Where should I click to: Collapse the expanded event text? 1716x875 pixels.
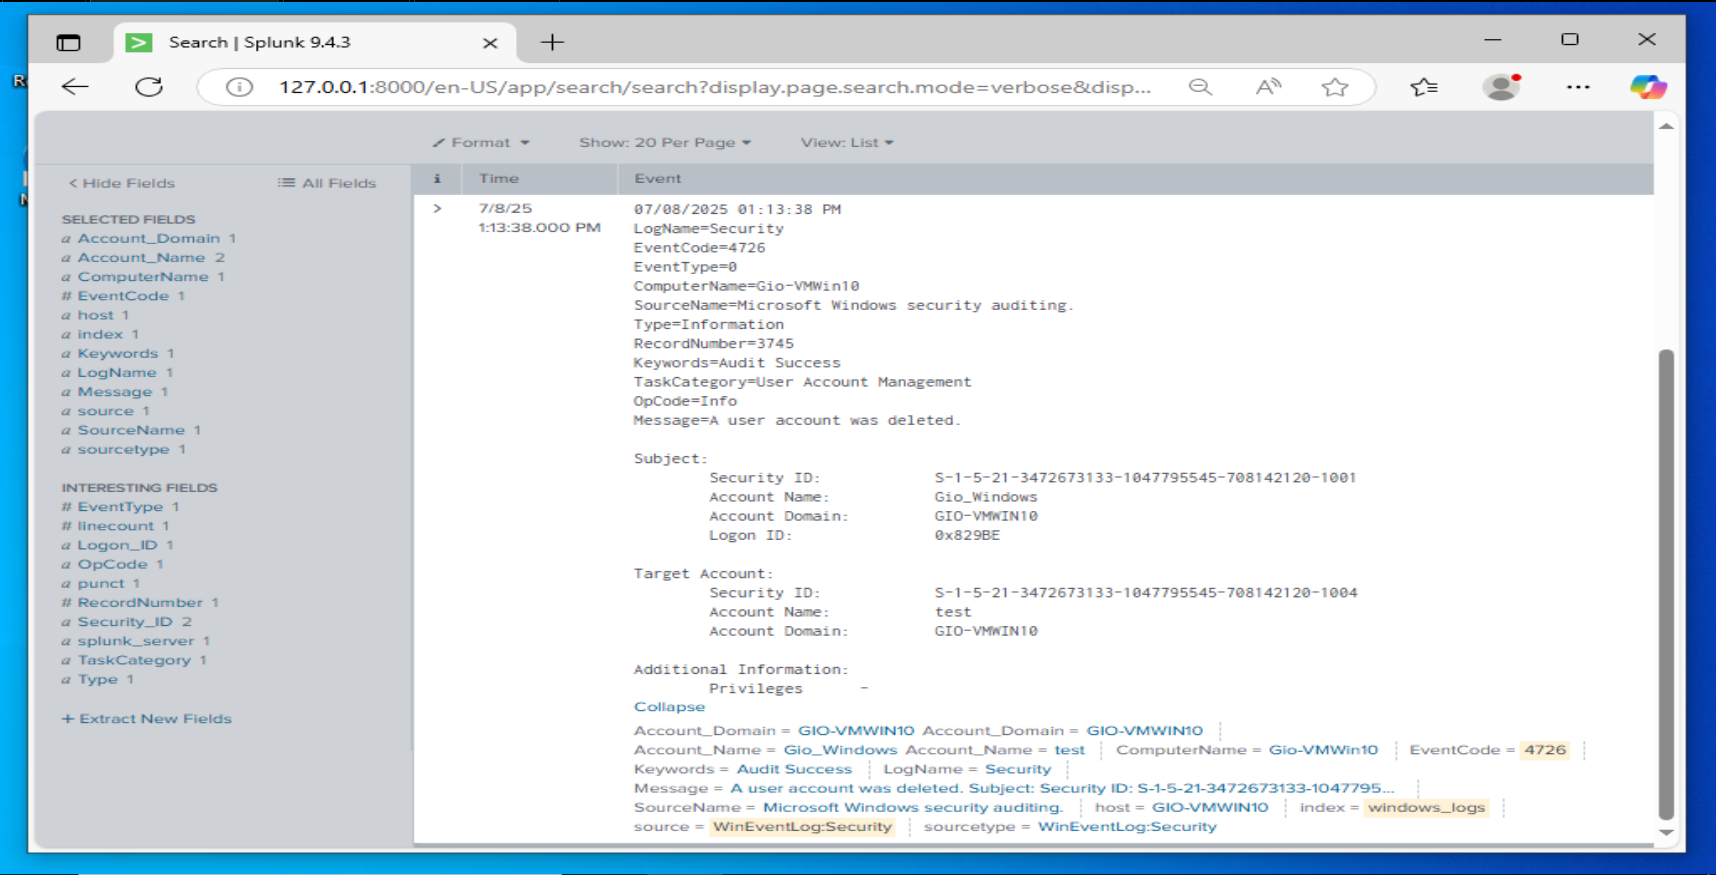(669, 707)
